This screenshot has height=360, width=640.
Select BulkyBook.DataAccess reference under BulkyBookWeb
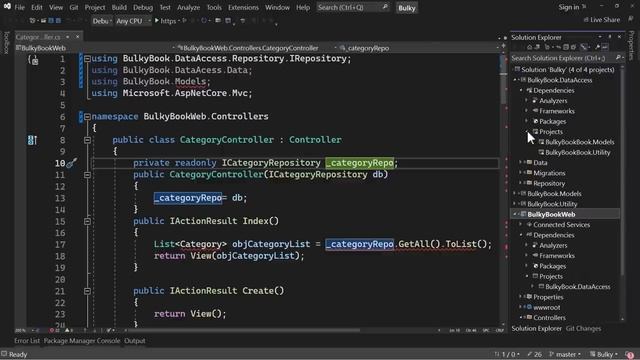(x=578, y=287)
